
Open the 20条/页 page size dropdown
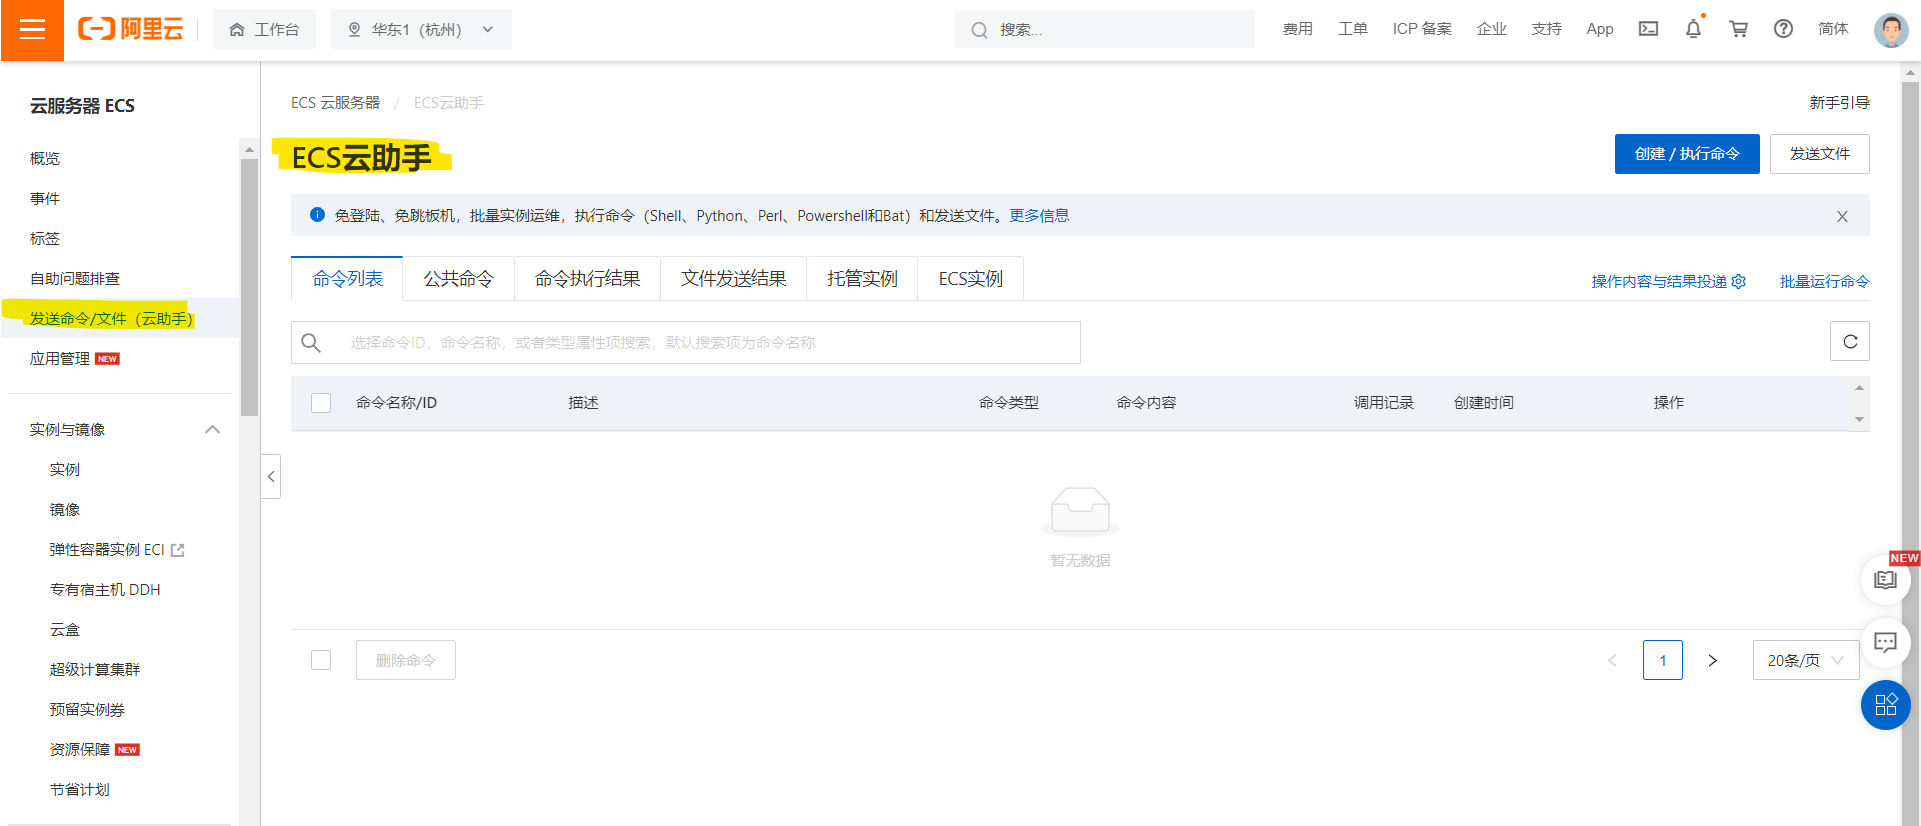(1805, 660)
